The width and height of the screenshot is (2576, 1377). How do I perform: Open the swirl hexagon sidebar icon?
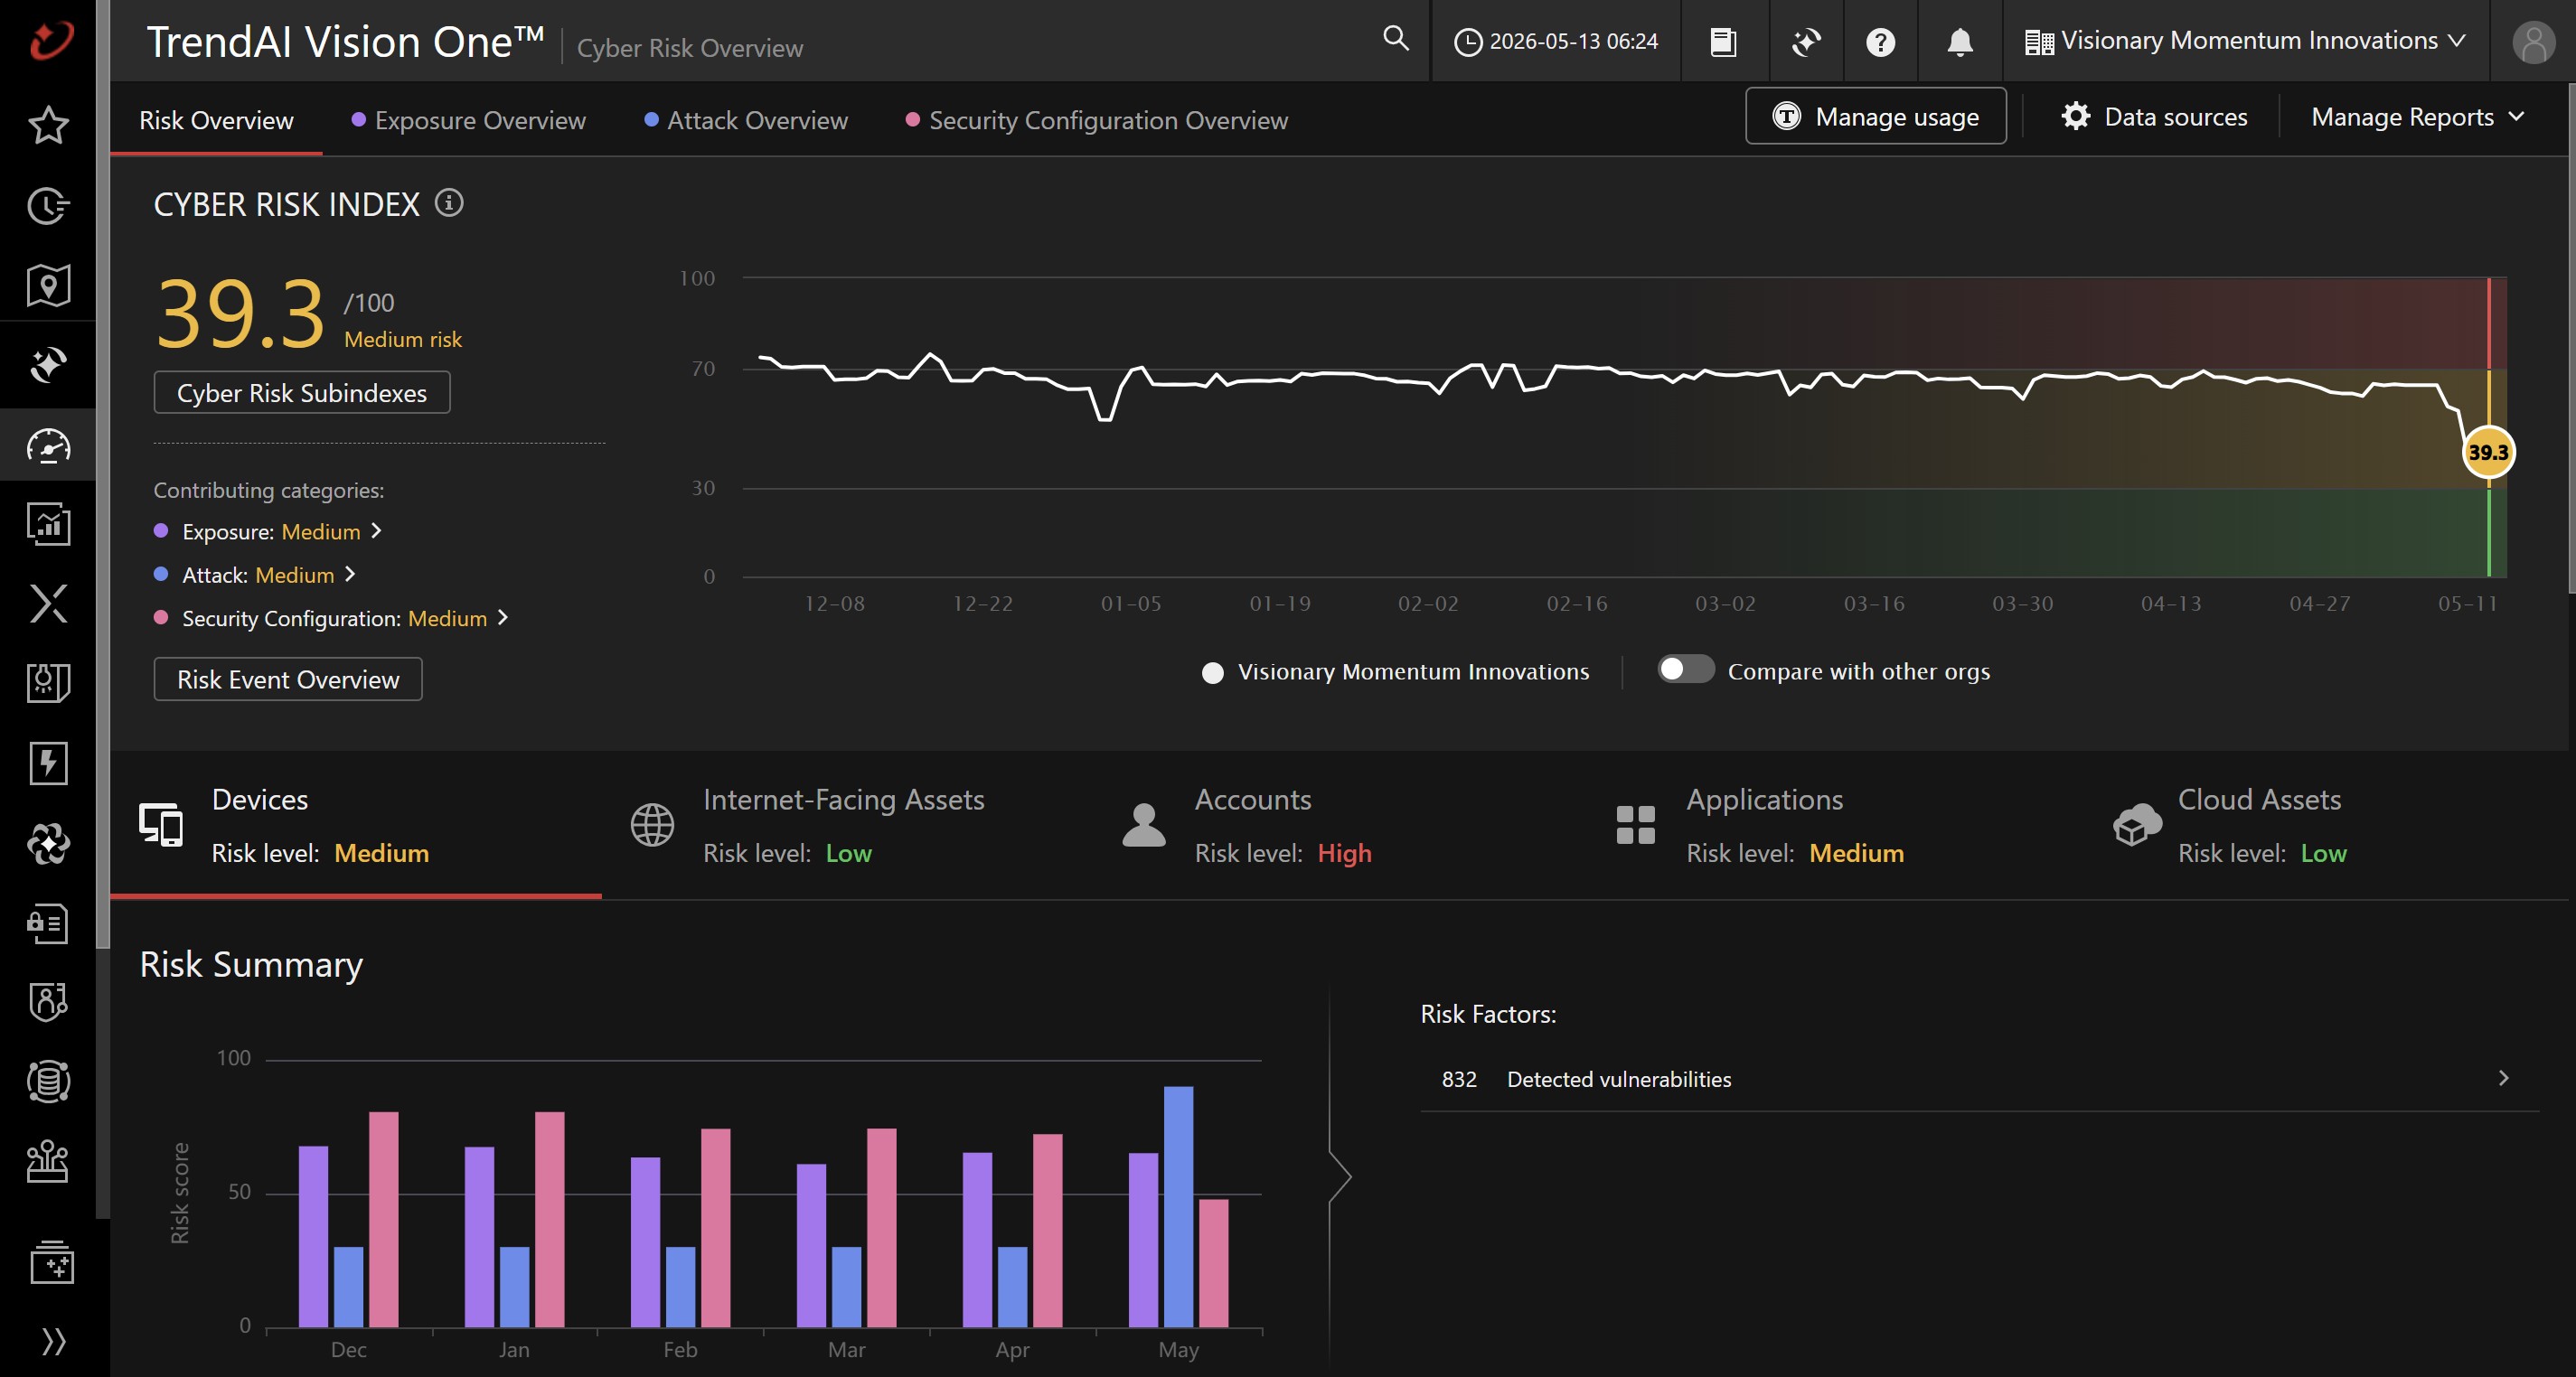(x=48, y=843)
